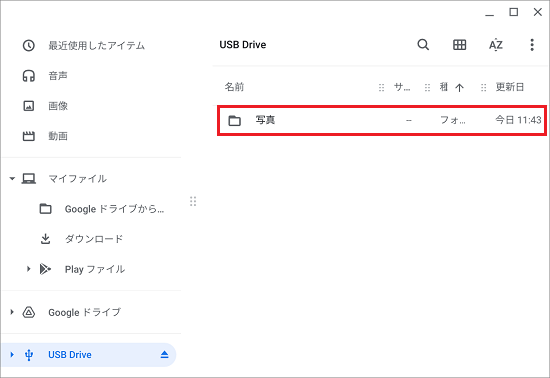The image size is (550, 378).
Task: Expand the Google ドライブ tree
Action: [x=12, y=312]
